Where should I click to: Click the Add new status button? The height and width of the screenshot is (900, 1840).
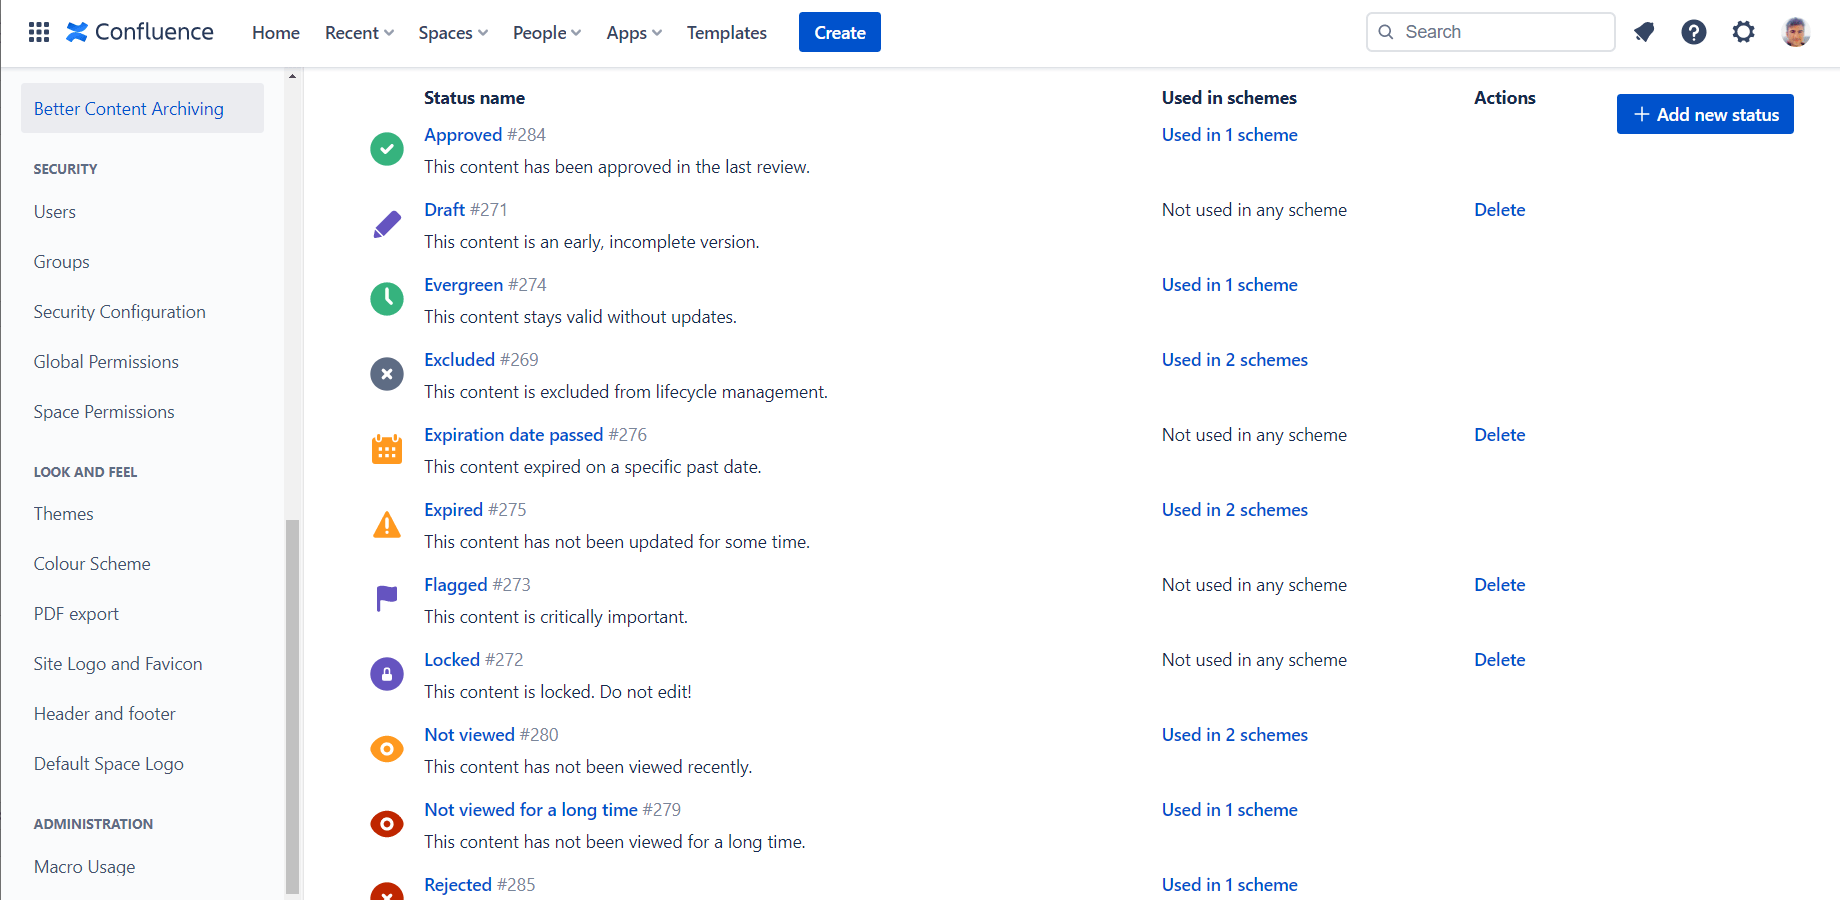click(1704, 114)
